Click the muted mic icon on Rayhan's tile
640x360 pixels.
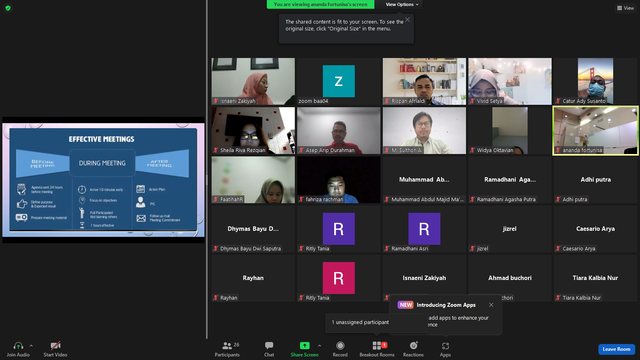216,298
